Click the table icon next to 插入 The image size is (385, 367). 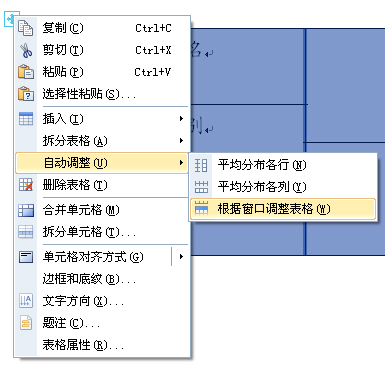26,119
